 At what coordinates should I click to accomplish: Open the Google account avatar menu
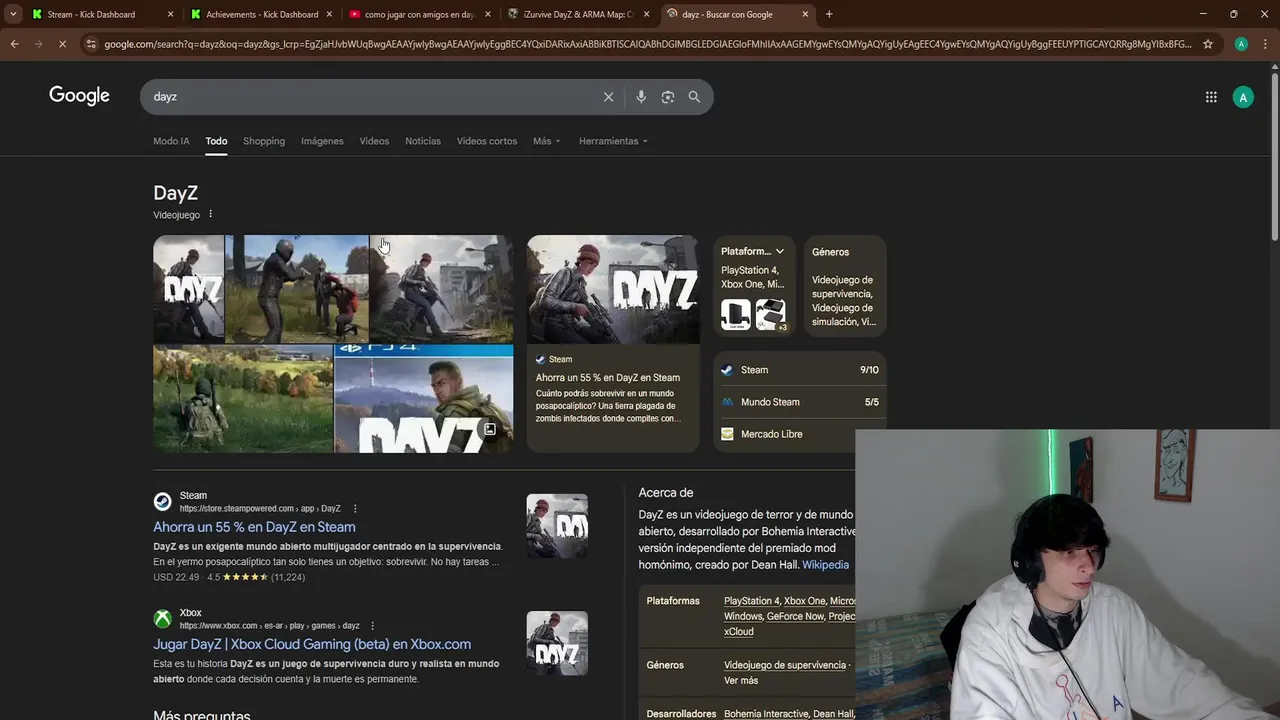click(1243, 97)
